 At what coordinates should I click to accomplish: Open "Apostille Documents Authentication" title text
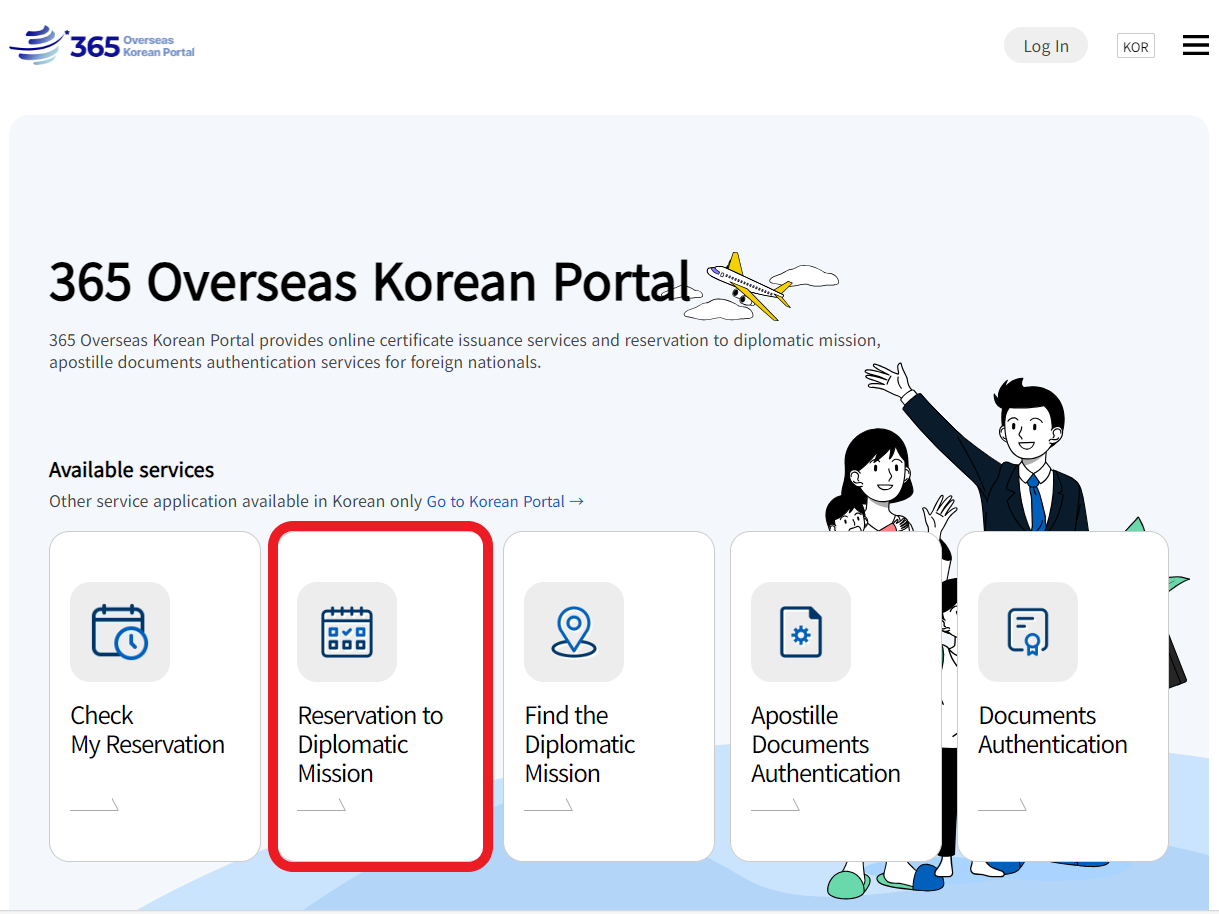coord(825,744)
